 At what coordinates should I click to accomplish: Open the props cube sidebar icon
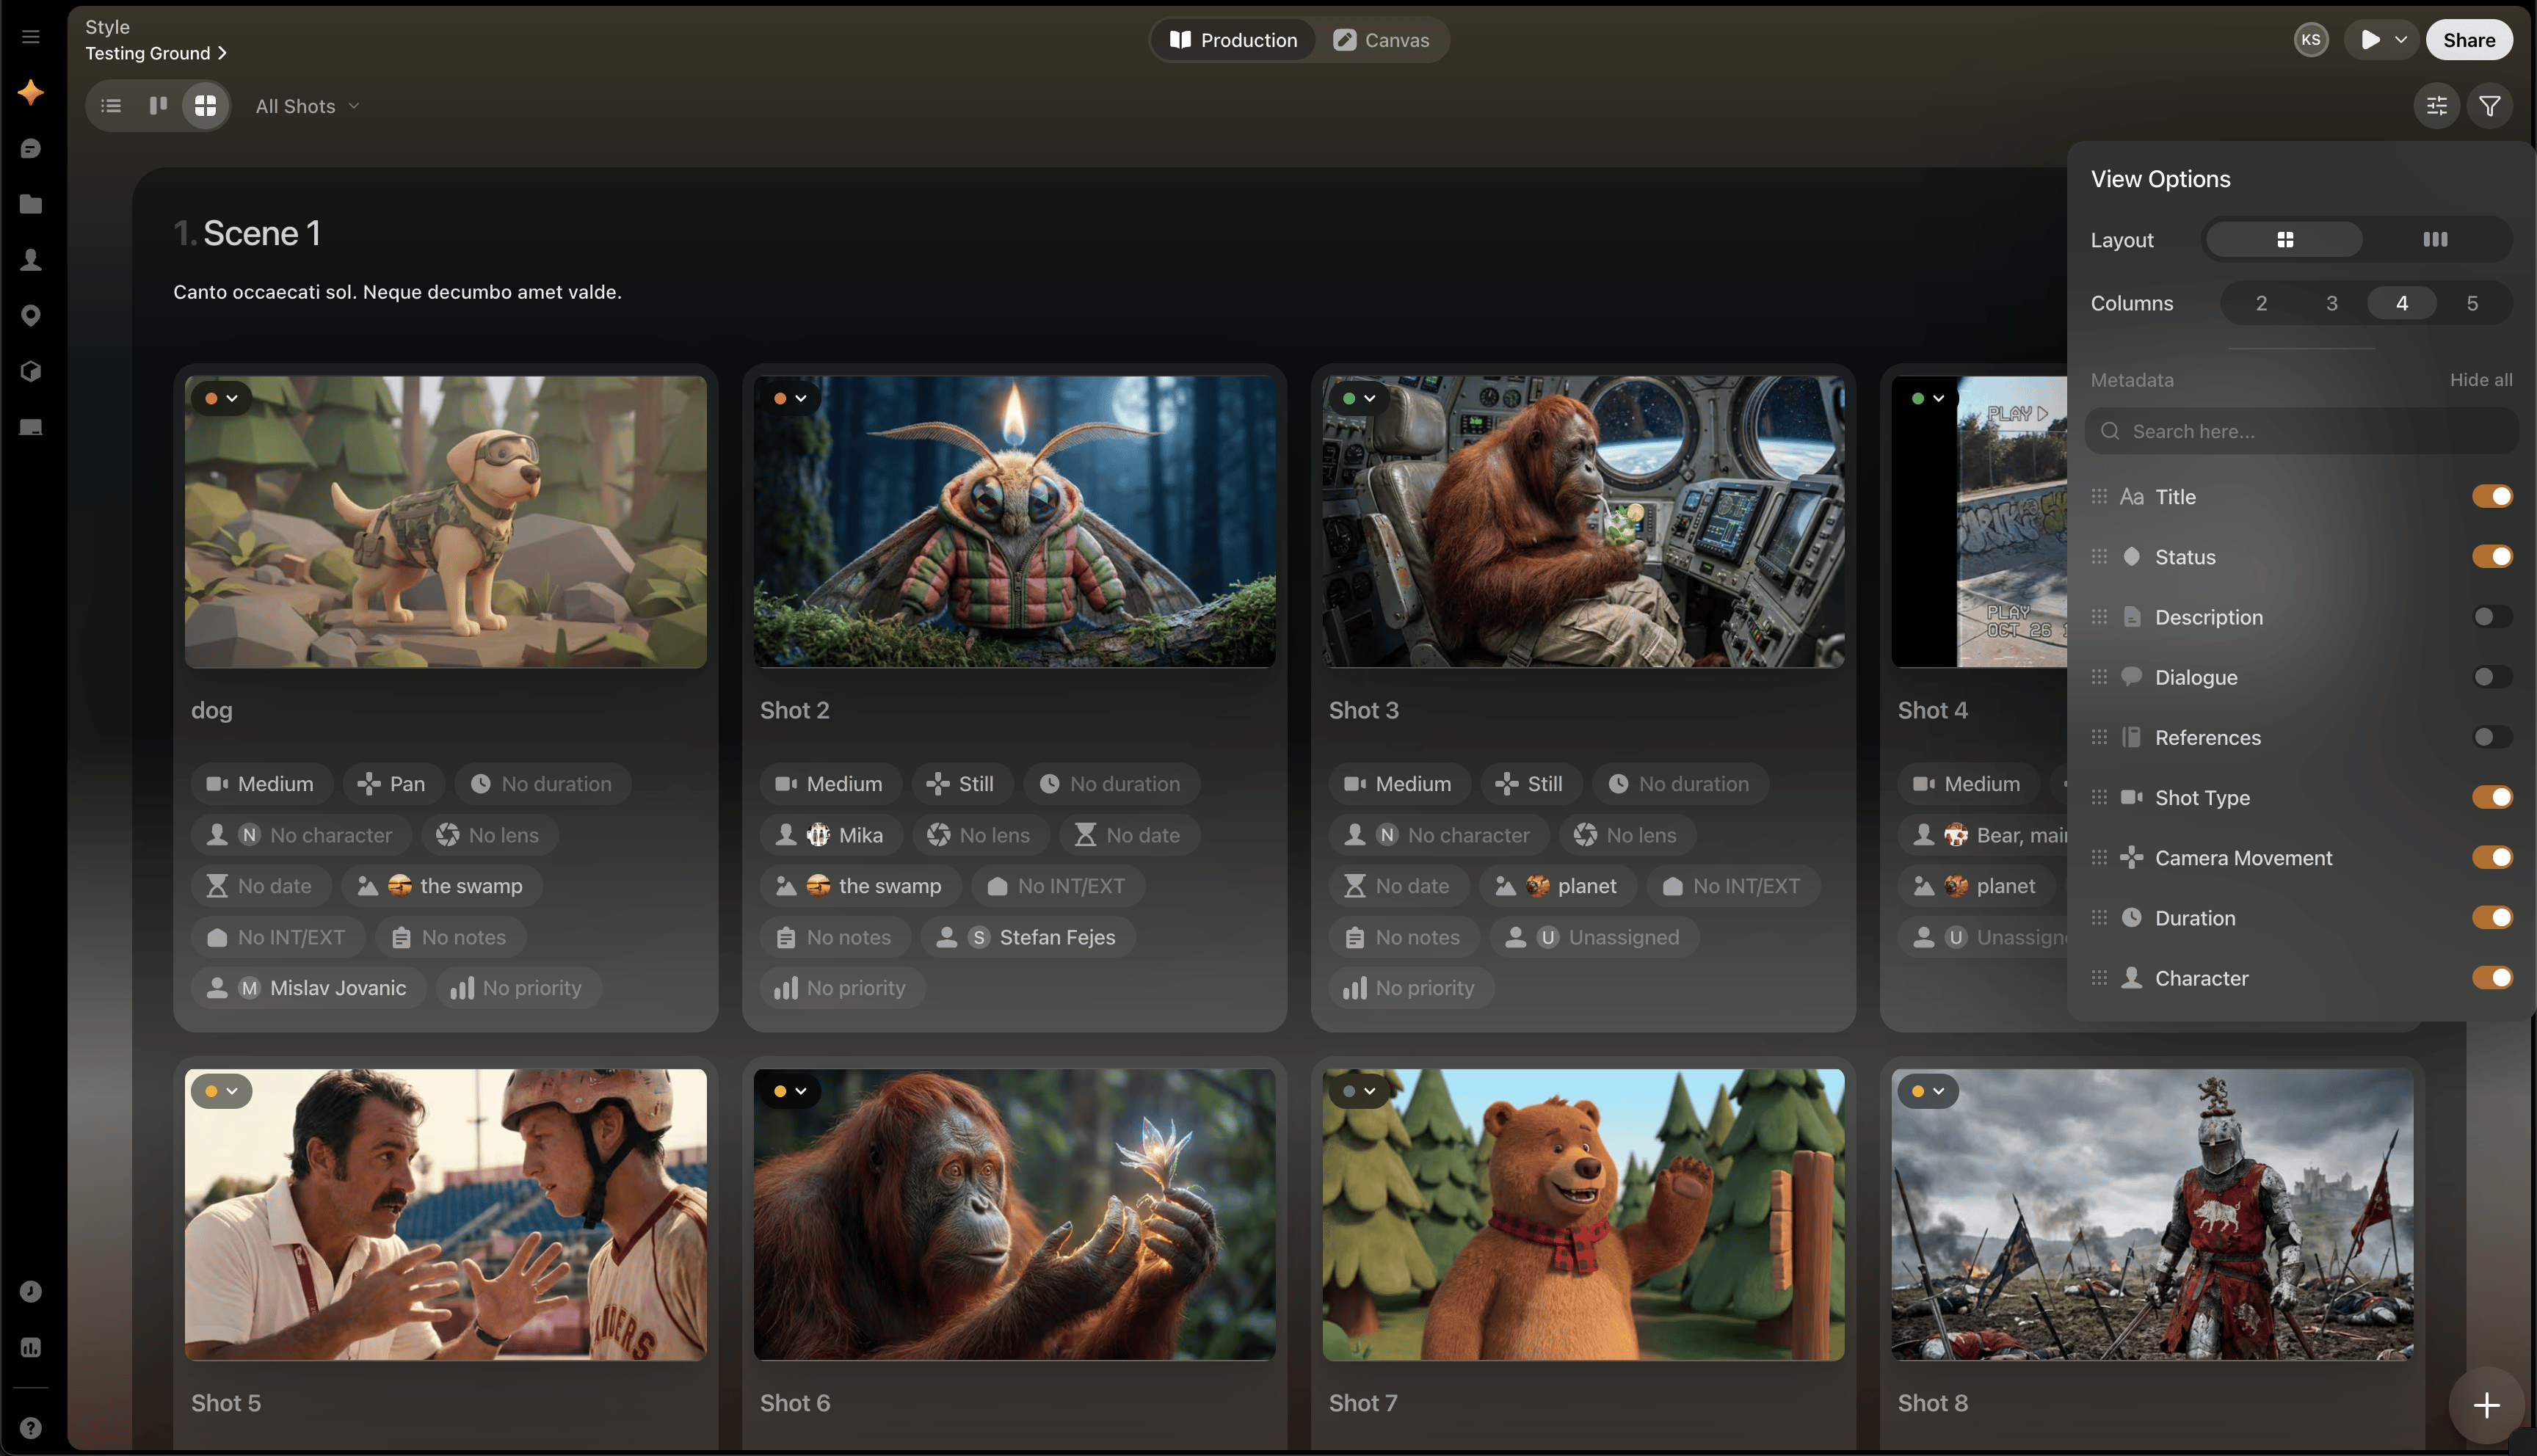pyautogui.click(x=31, y=371)
